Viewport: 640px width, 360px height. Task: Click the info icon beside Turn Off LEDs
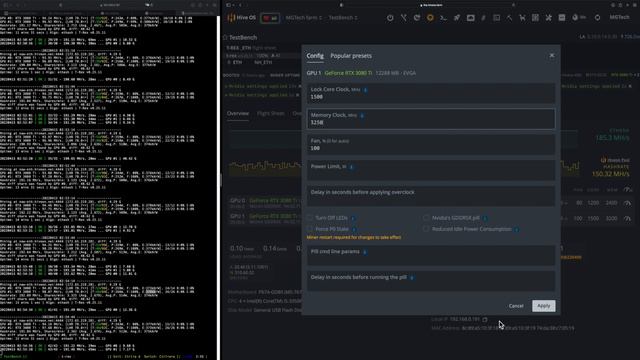point(353,218)
